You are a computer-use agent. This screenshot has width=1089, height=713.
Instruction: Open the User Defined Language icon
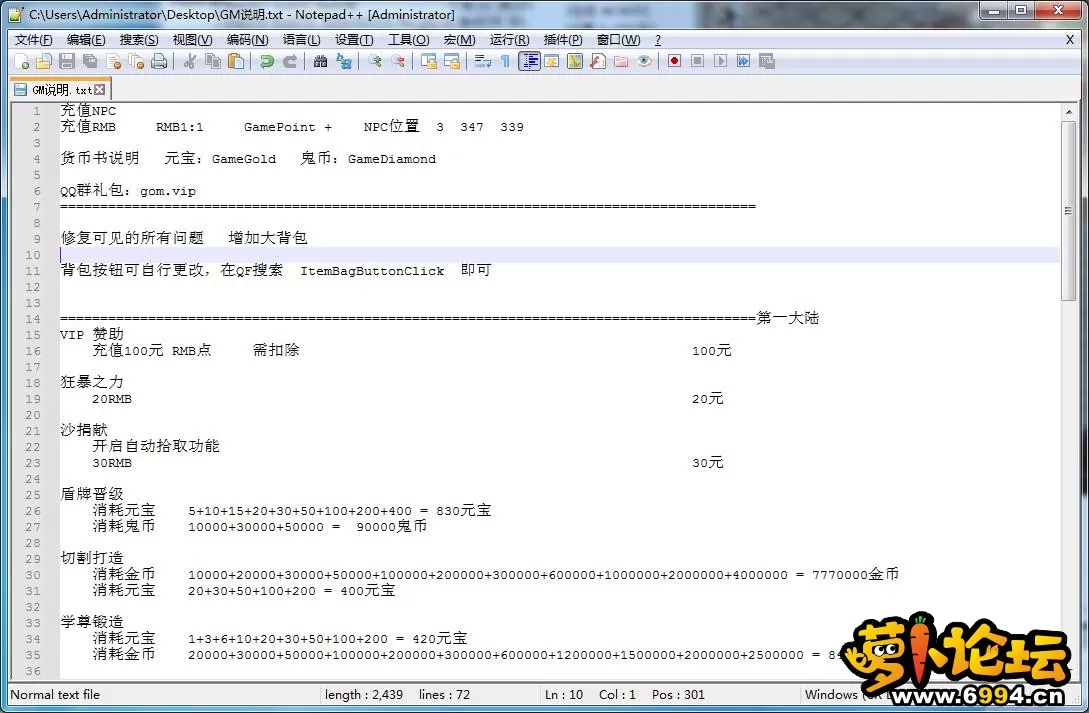pyautogui.click(x=552, y=62)
